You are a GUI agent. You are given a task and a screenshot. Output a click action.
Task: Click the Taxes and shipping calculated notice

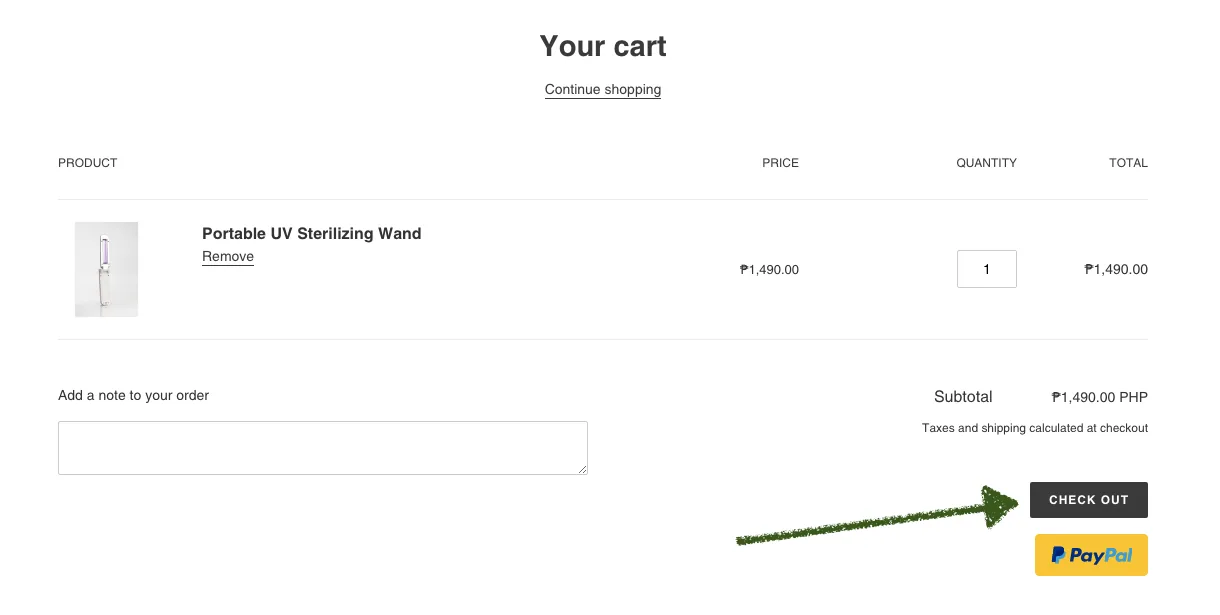(x=1035, y=428)
